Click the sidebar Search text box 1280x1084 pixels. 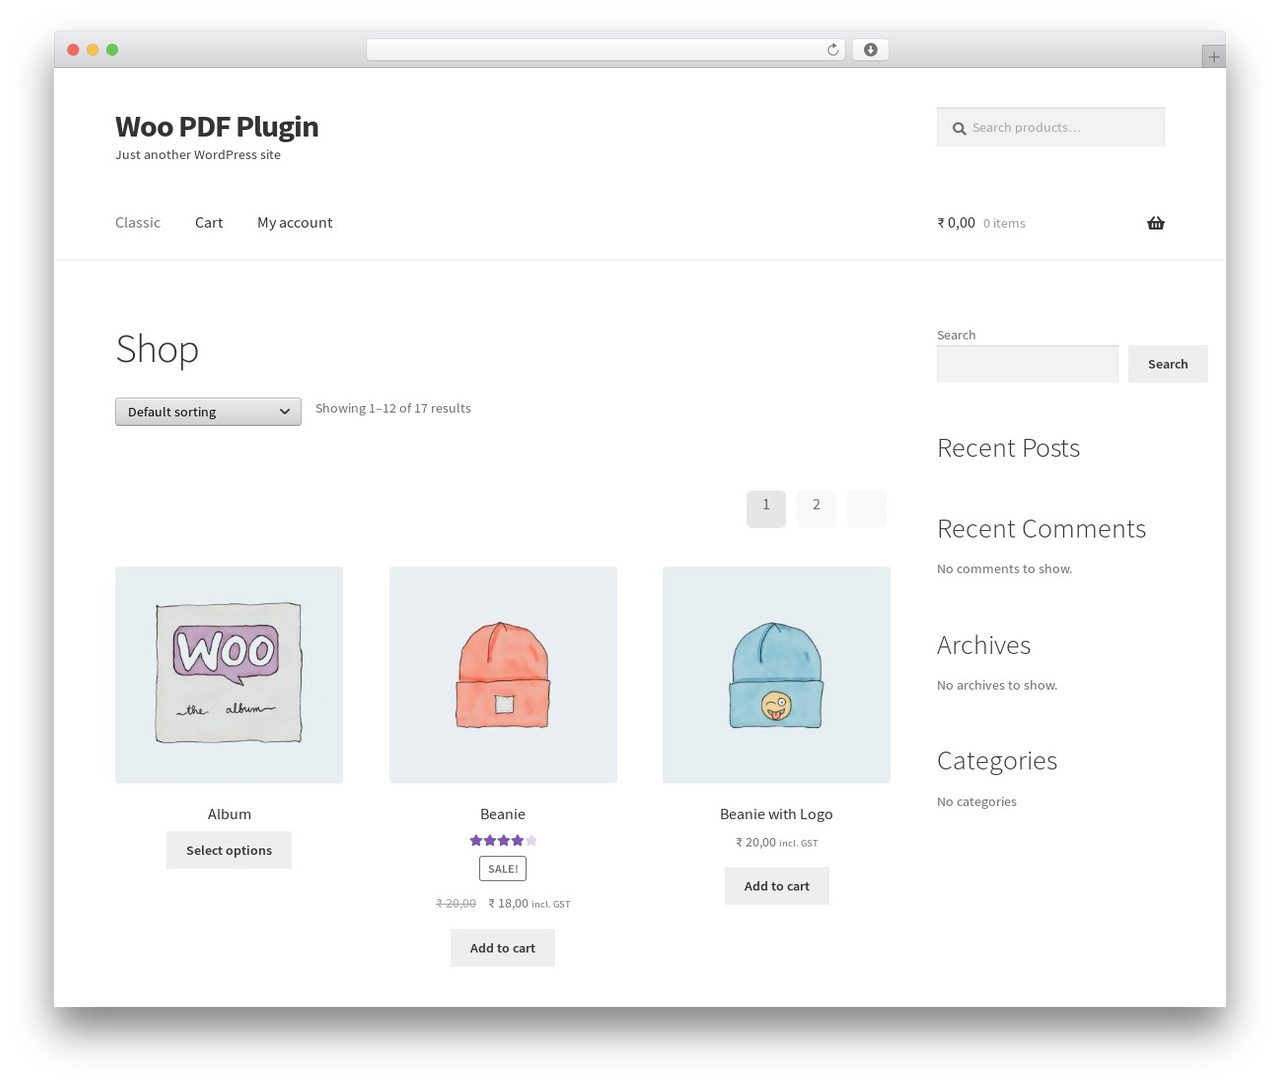[x=1028, y=364]
